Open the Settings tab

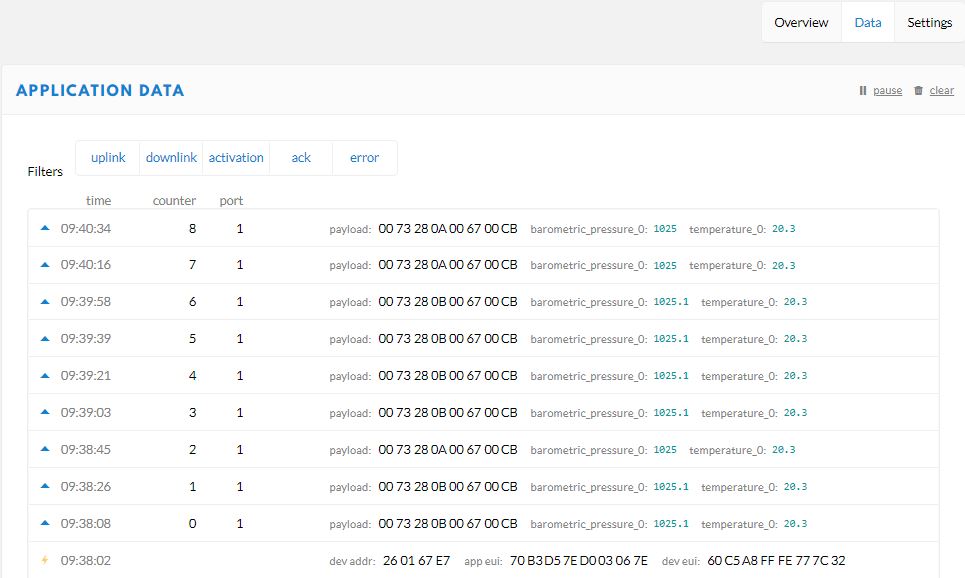pos(929,23)
